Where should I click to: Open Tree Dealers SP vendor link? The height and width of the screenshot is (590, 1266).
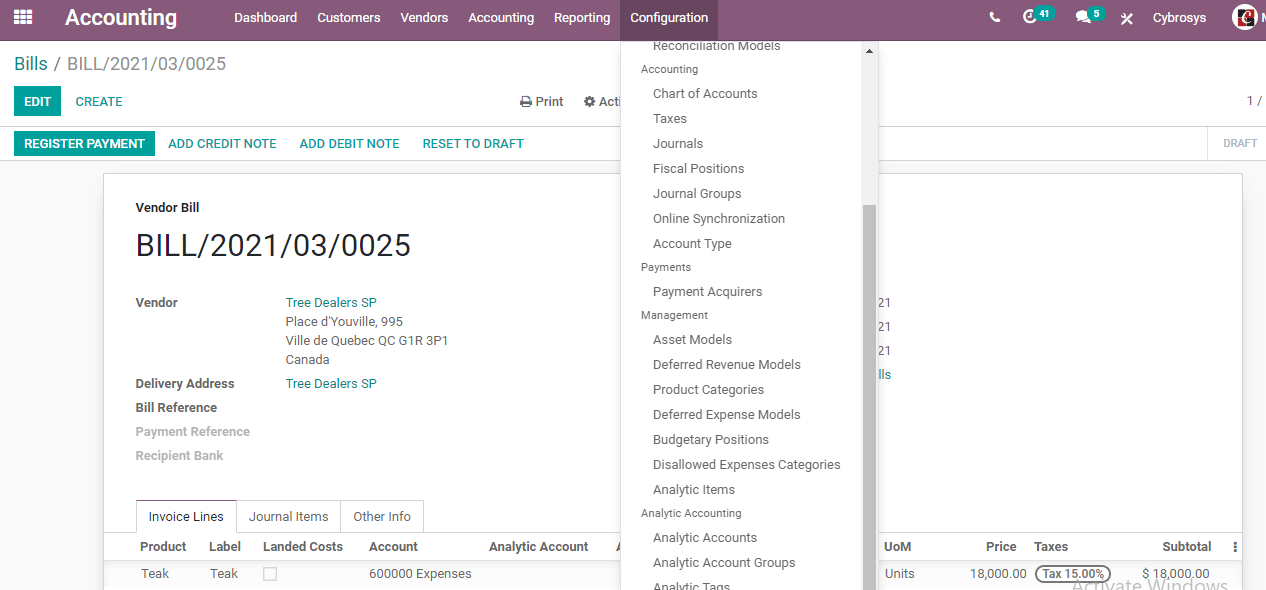click(331, 303)
